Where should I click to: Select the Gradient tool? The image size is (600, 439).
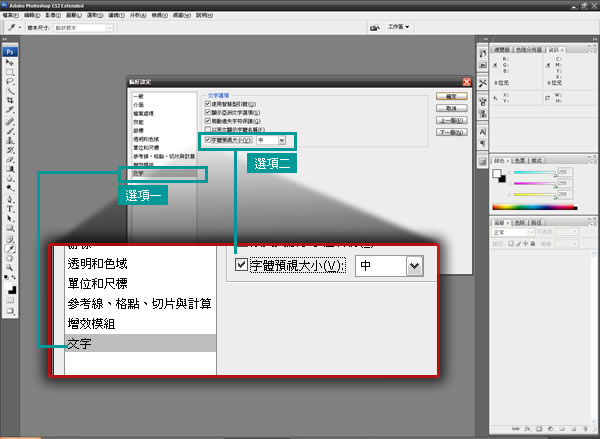pos(10,169)
